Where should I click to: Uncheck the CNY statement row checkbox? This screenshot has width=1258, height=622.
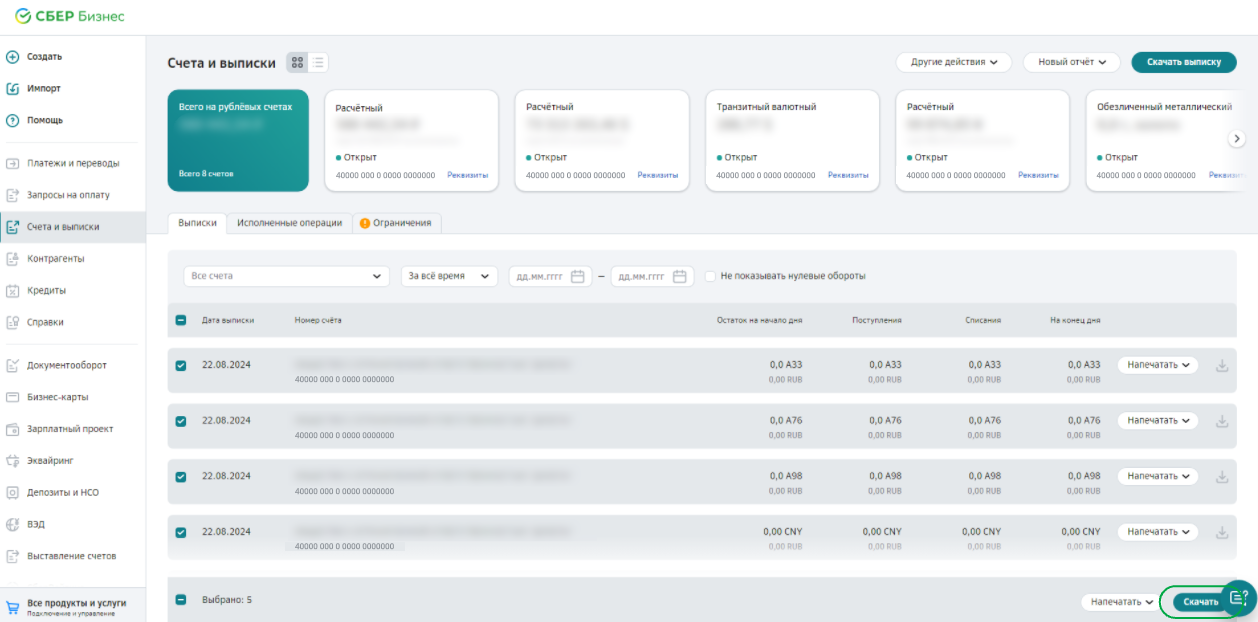181,532
